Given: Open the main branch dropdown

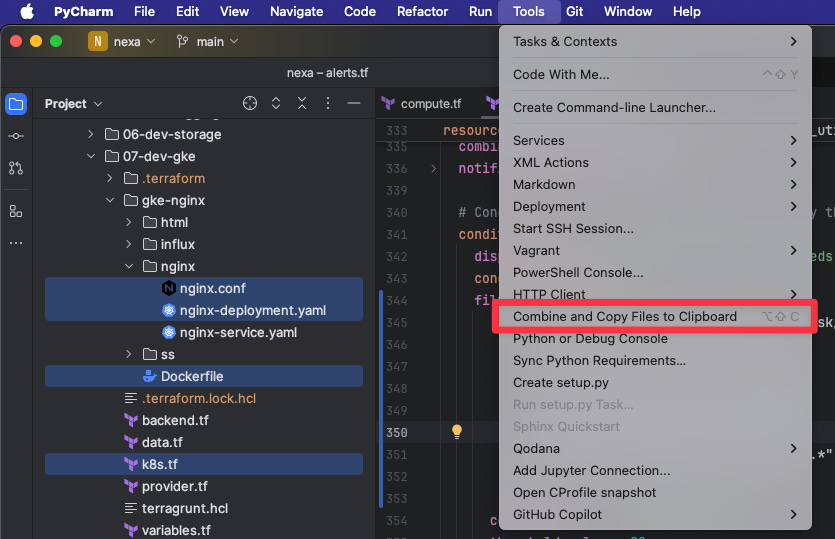Looking at the screenshot, I should pos(218,42).
